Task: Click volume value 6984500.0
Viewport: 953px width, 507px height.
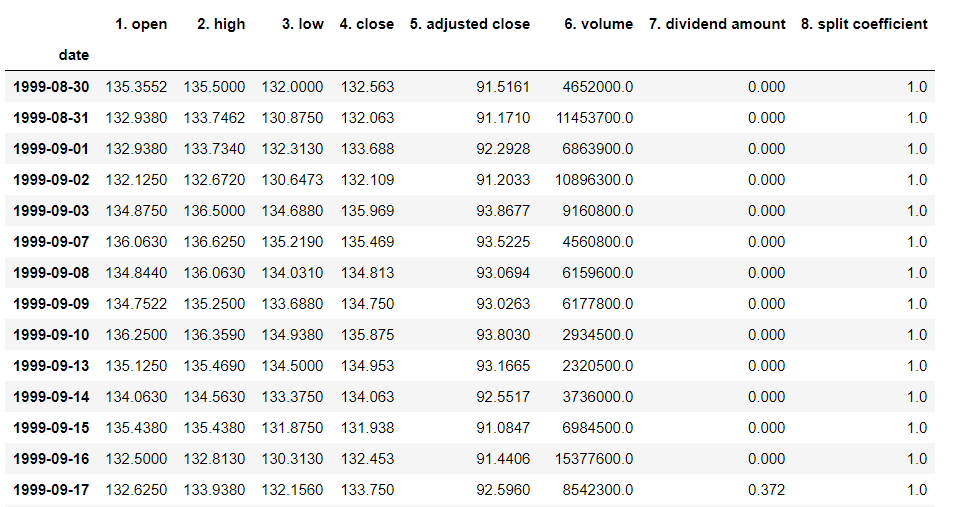Action: tap(598, 428)
